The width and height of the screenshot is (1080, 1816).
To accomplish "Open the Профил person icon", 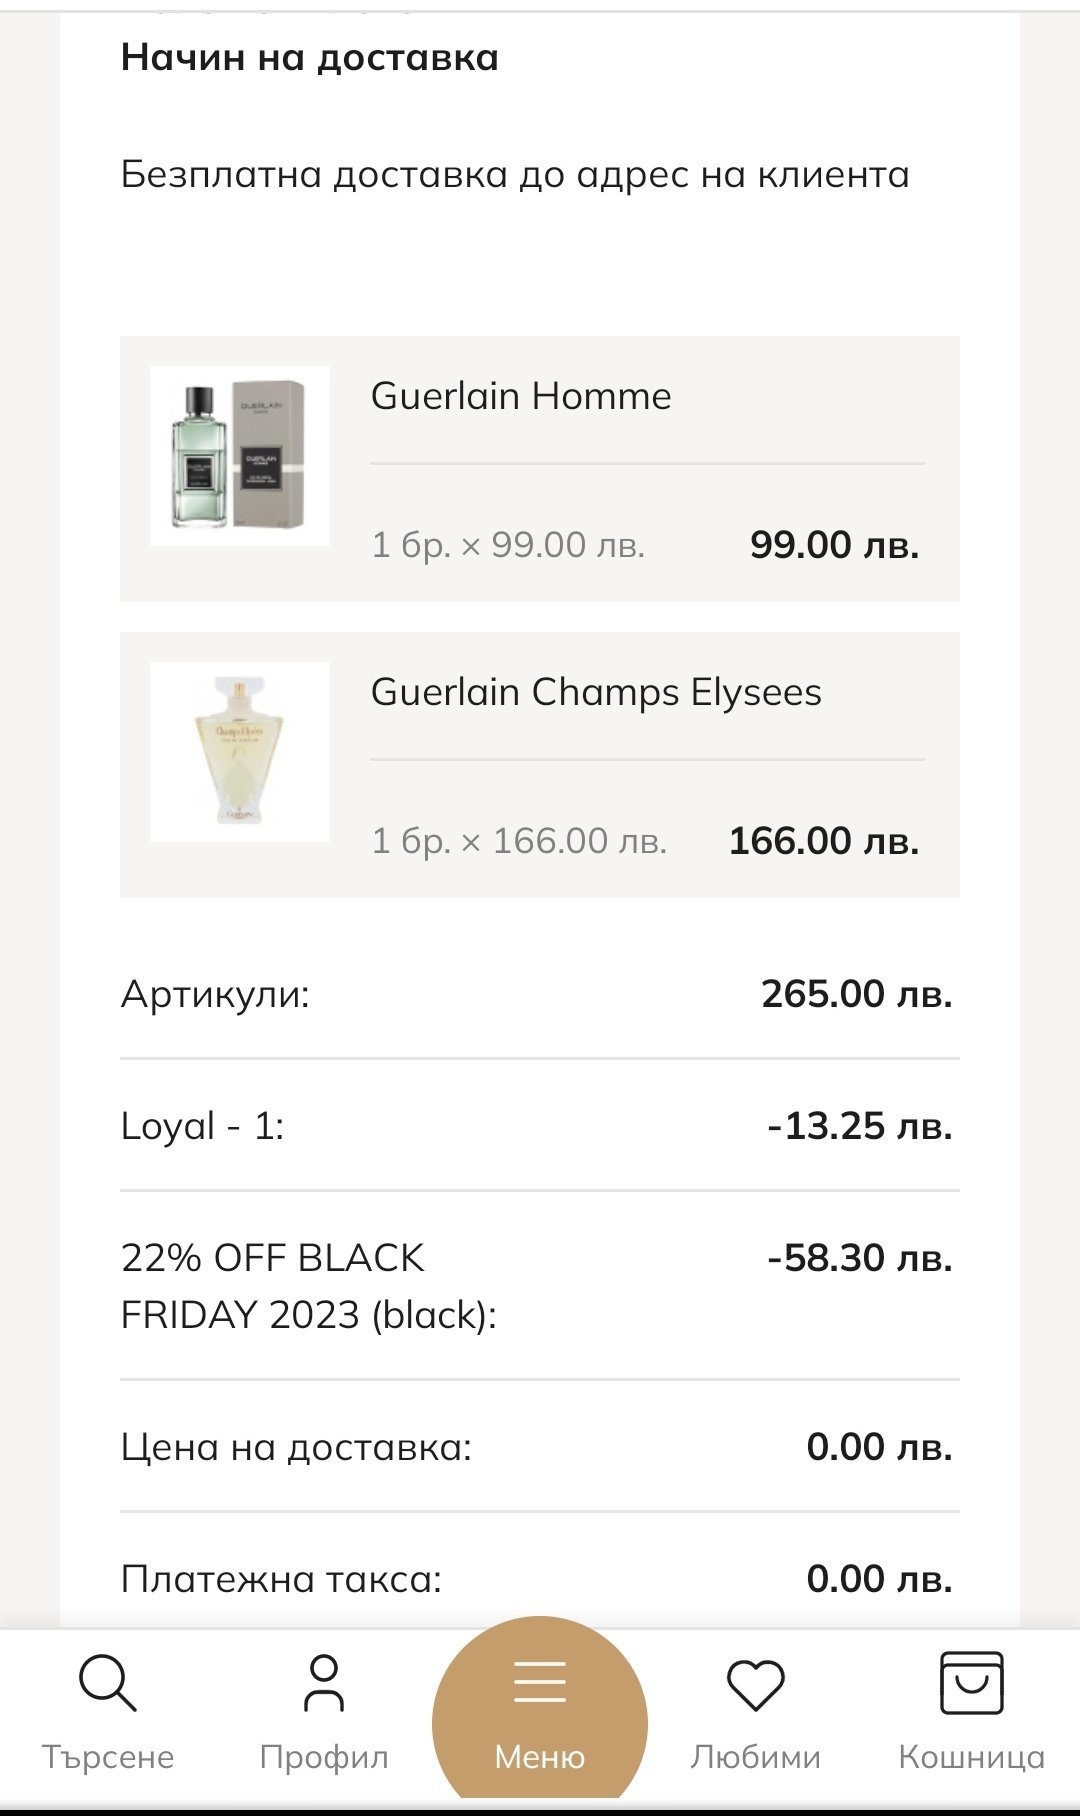I will [x=324, y=1684].
